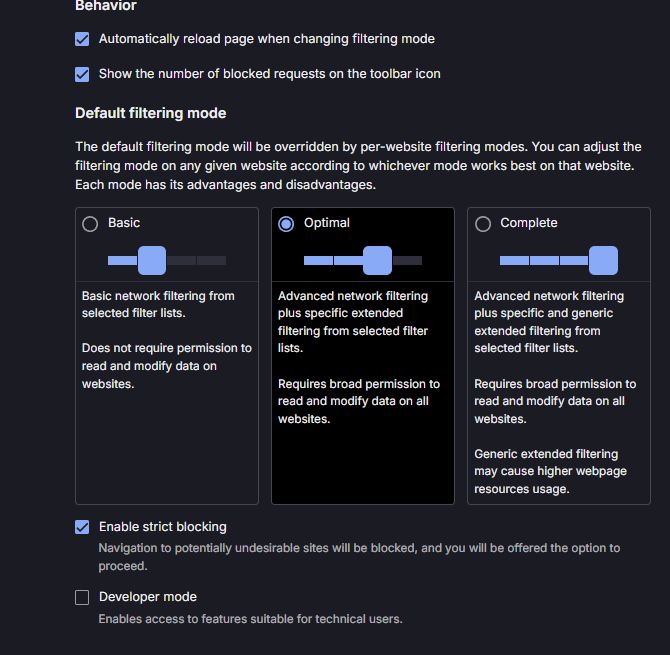Click the 'Enable strict blocking' label text
The width and height of the screenshot is (670, 655).
[163, 527]
